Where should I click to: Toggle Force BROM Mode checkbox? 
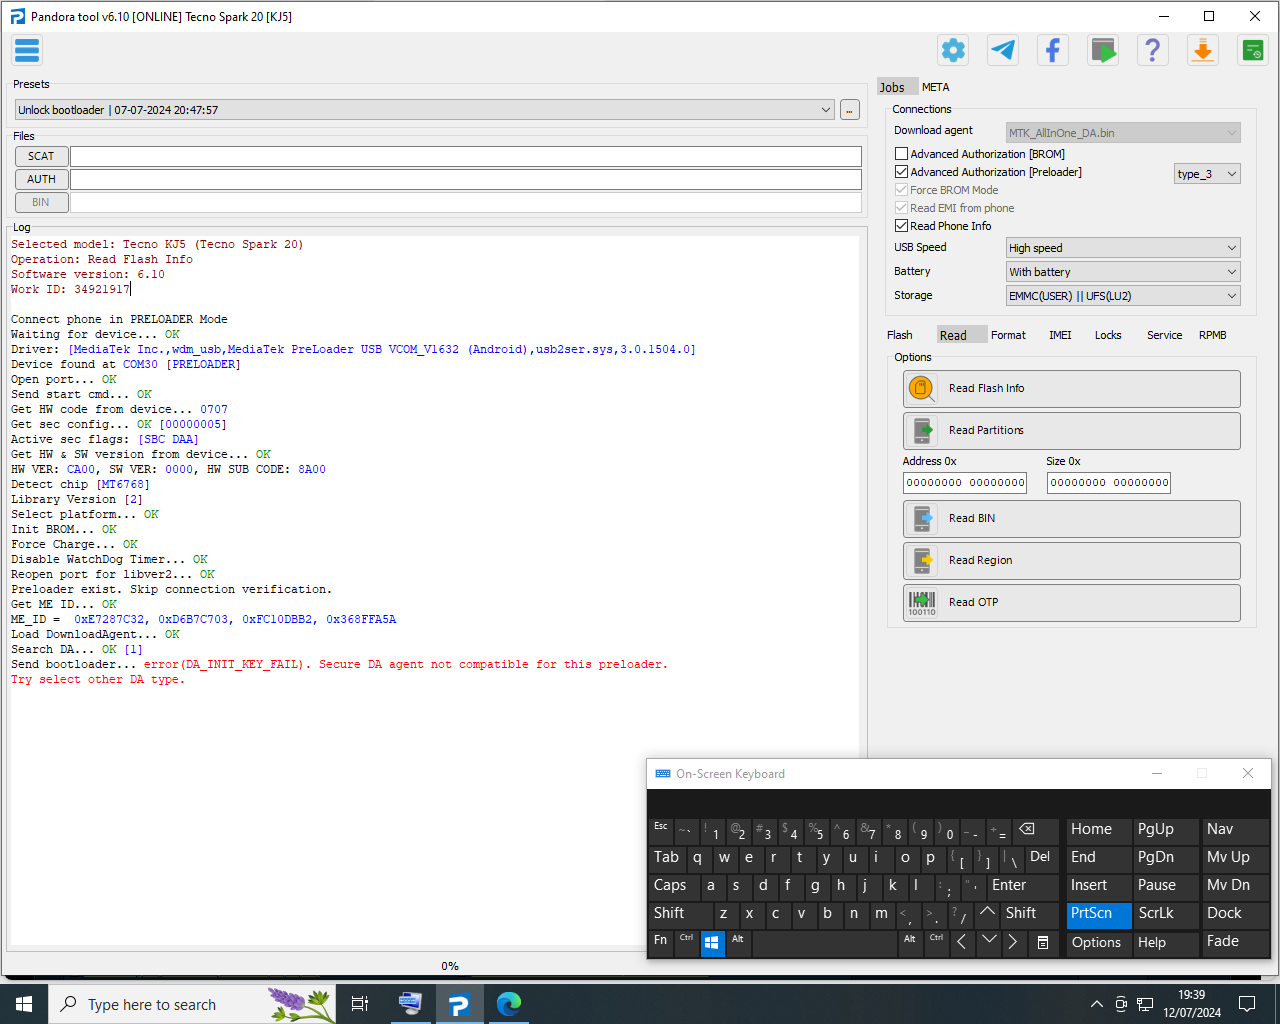[x=902, y=190]
